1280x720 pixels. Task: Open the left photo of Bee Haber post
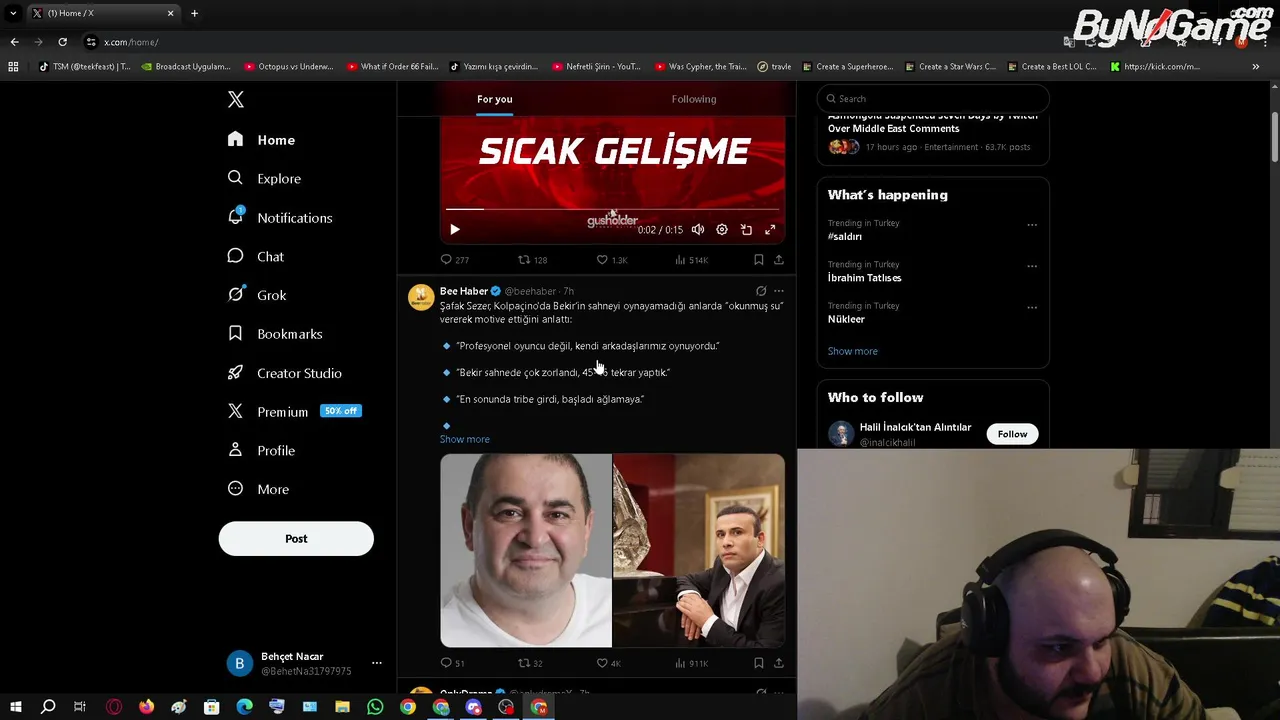(526, 551)
